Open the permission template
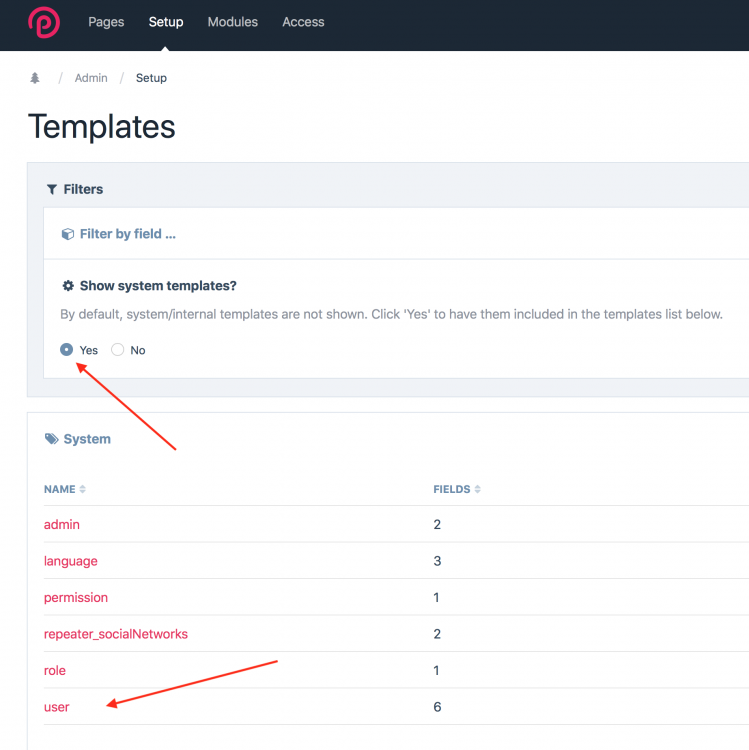This screenshot has height=750, width=749. (76, 597)
